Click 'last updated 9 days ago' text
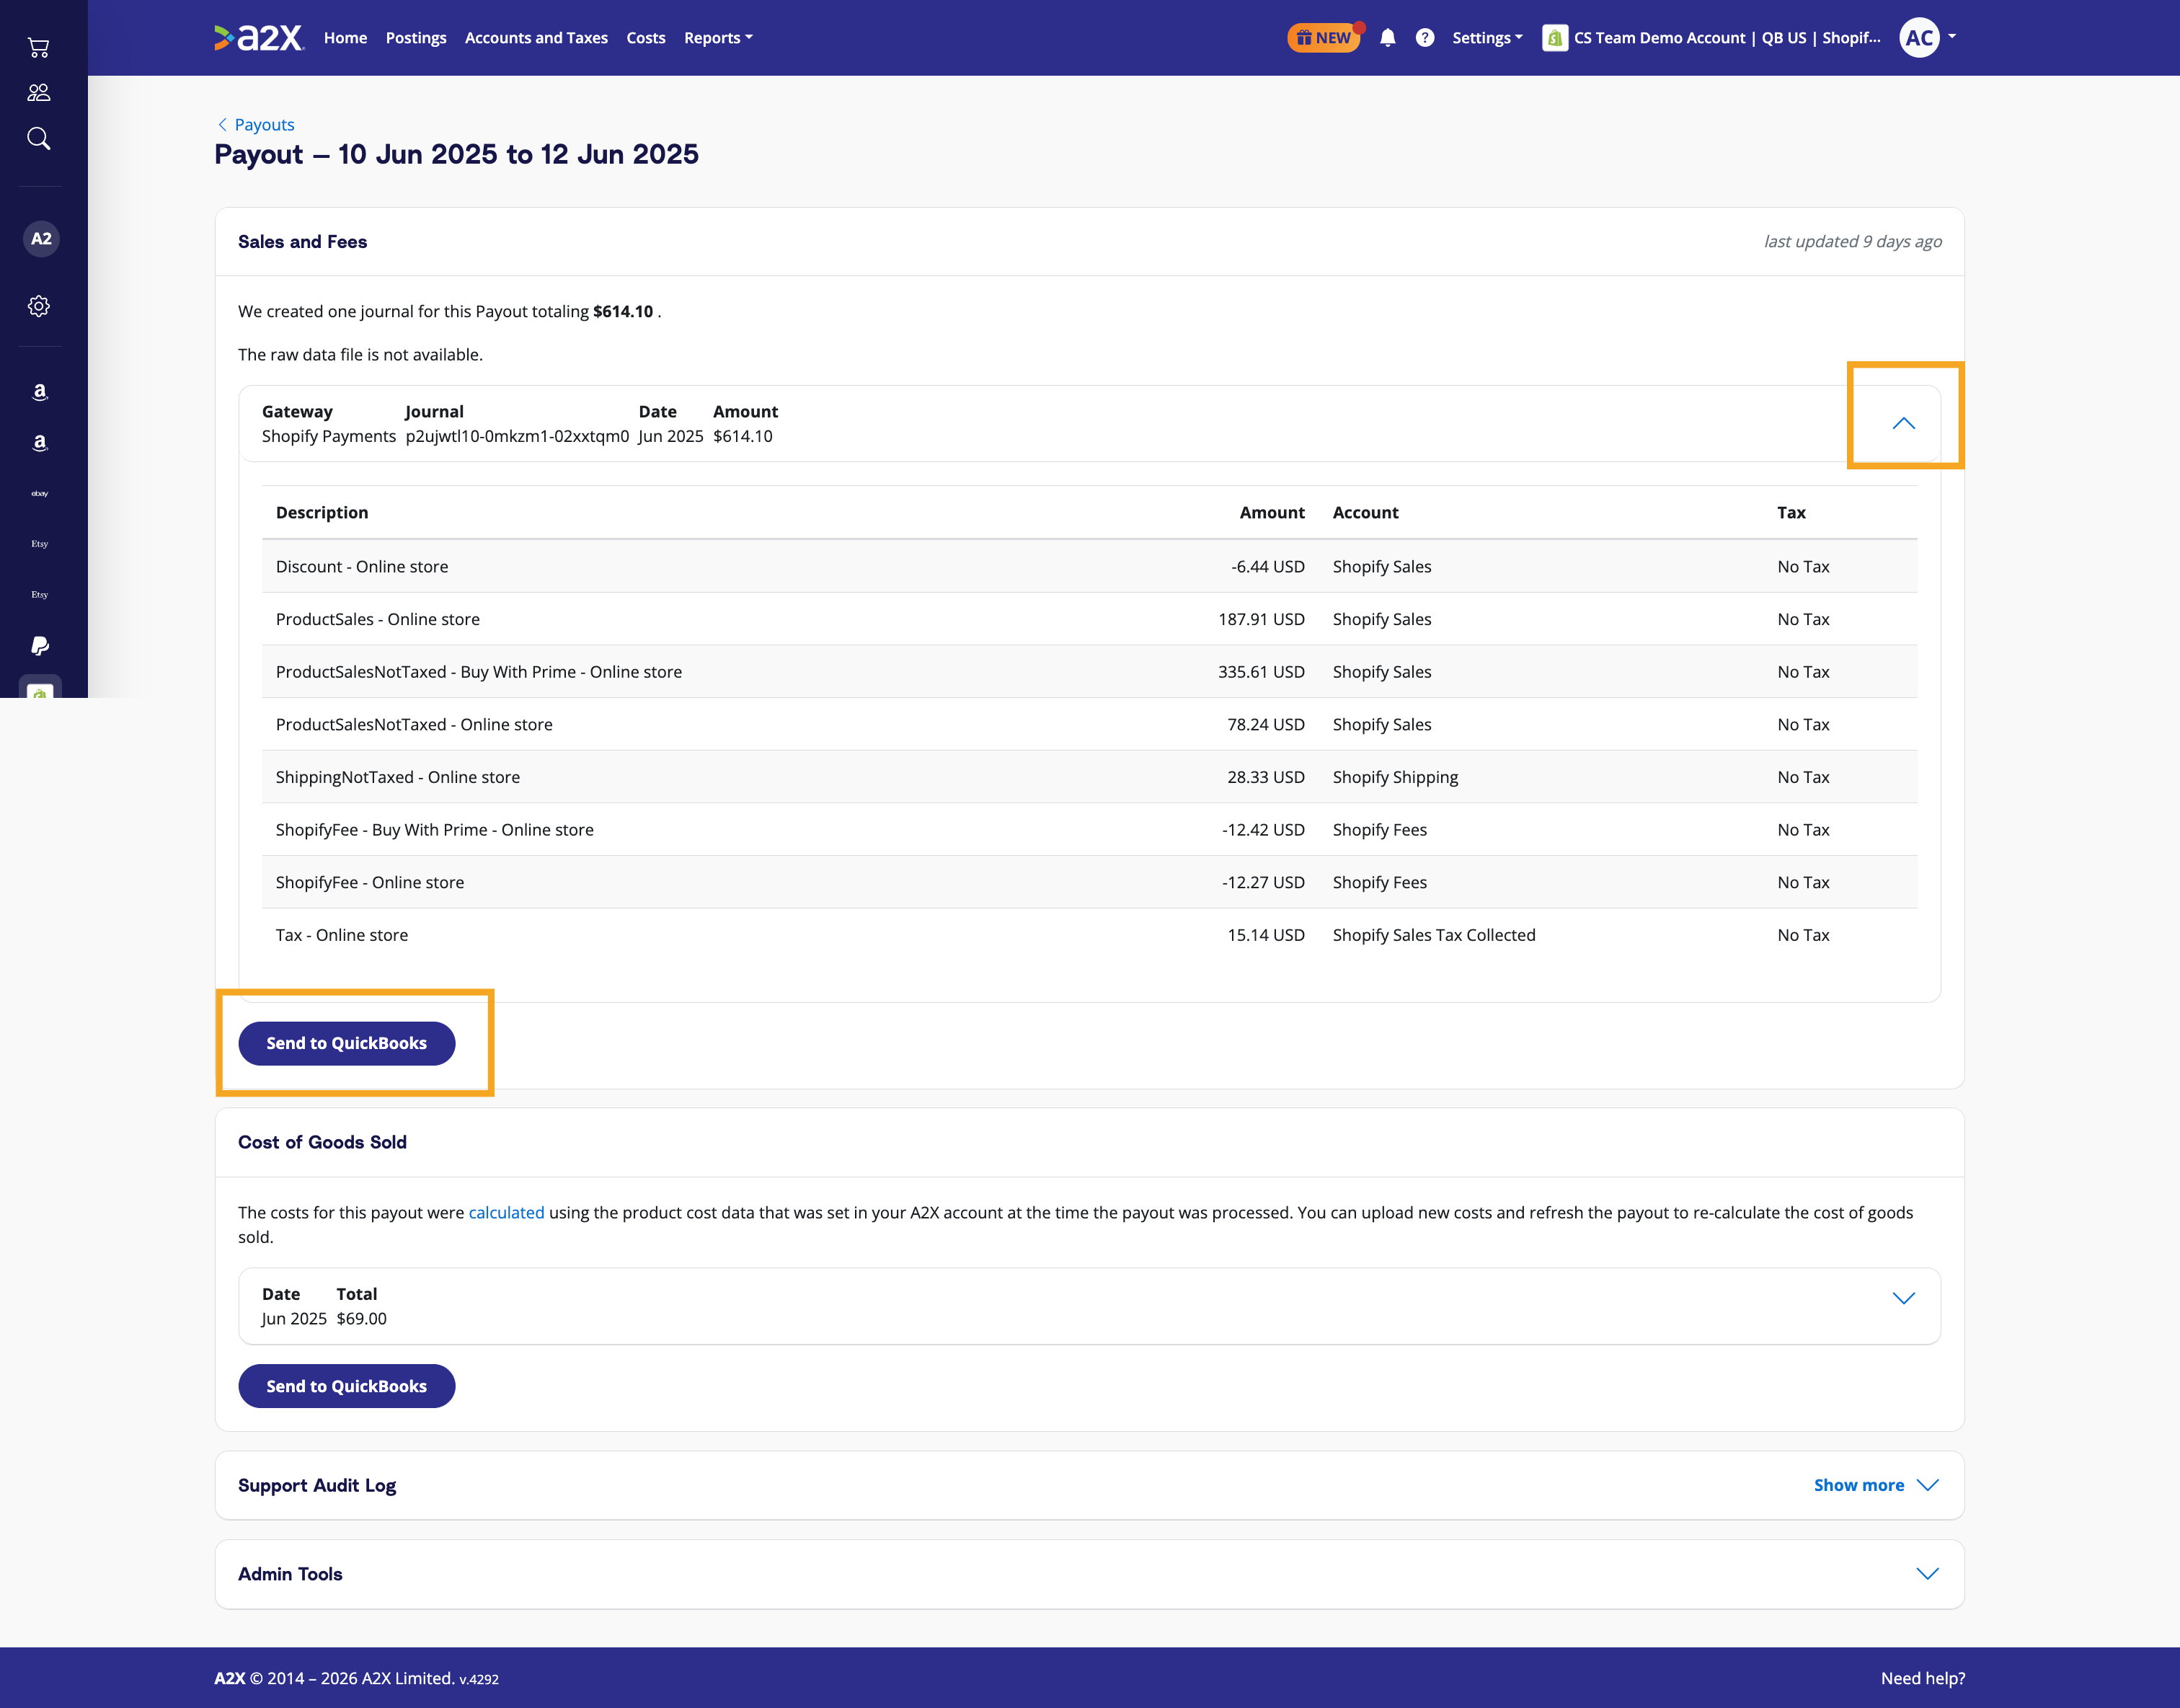The height and width of the screenshot is (1708, 2180). [x=1852, y=241]
